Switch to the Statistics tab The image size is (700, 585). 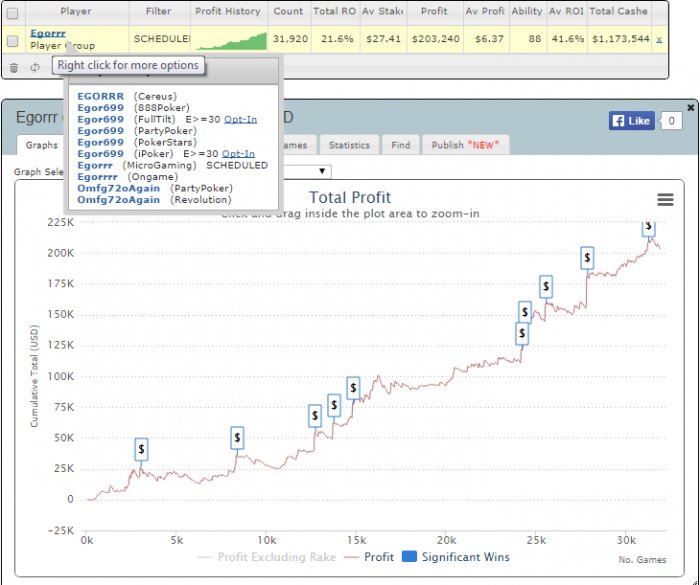[x=349, y=145]
